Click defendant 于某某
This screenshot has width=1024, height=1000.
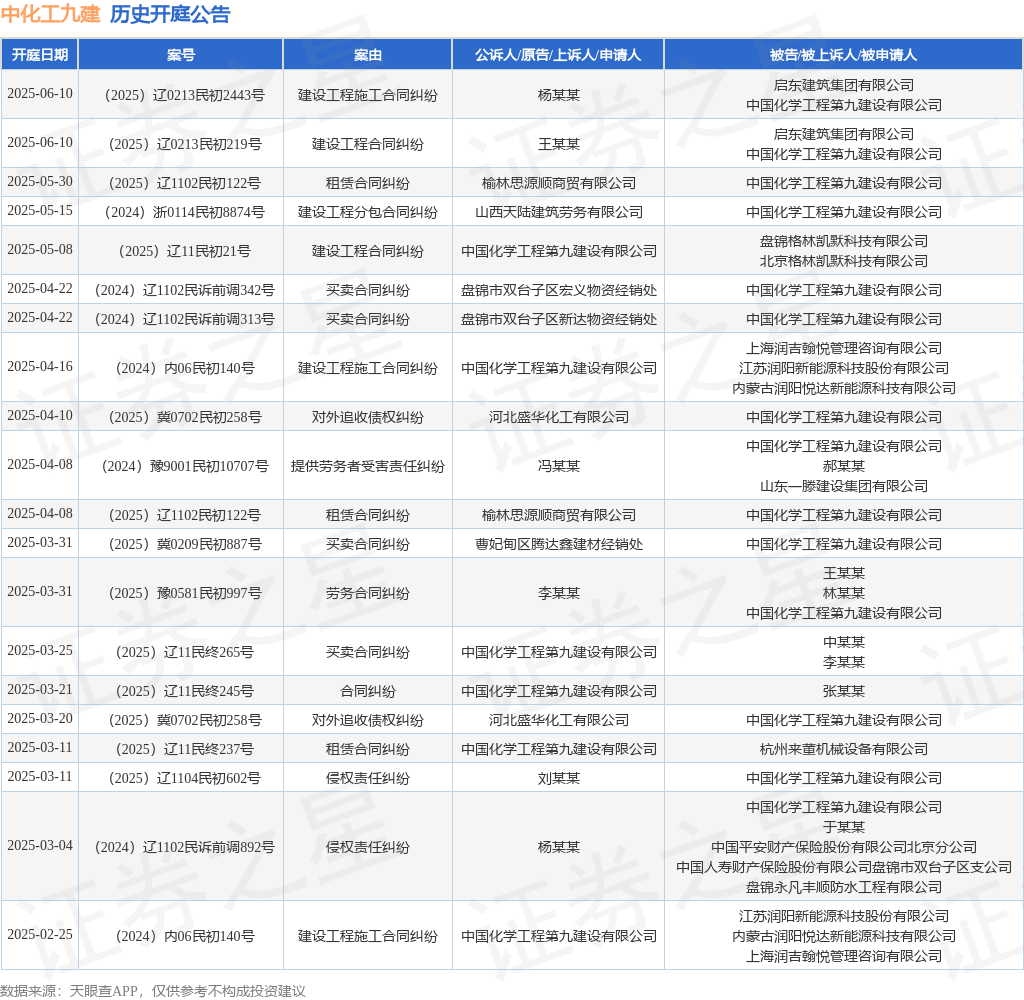pos(844,828)
